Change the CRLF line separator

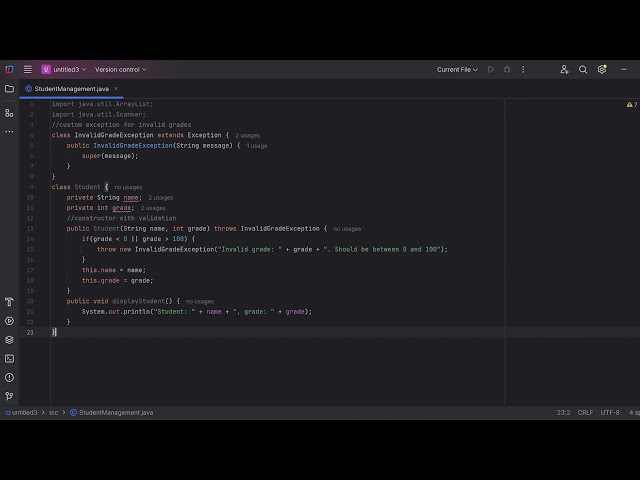tap(585, 413)
